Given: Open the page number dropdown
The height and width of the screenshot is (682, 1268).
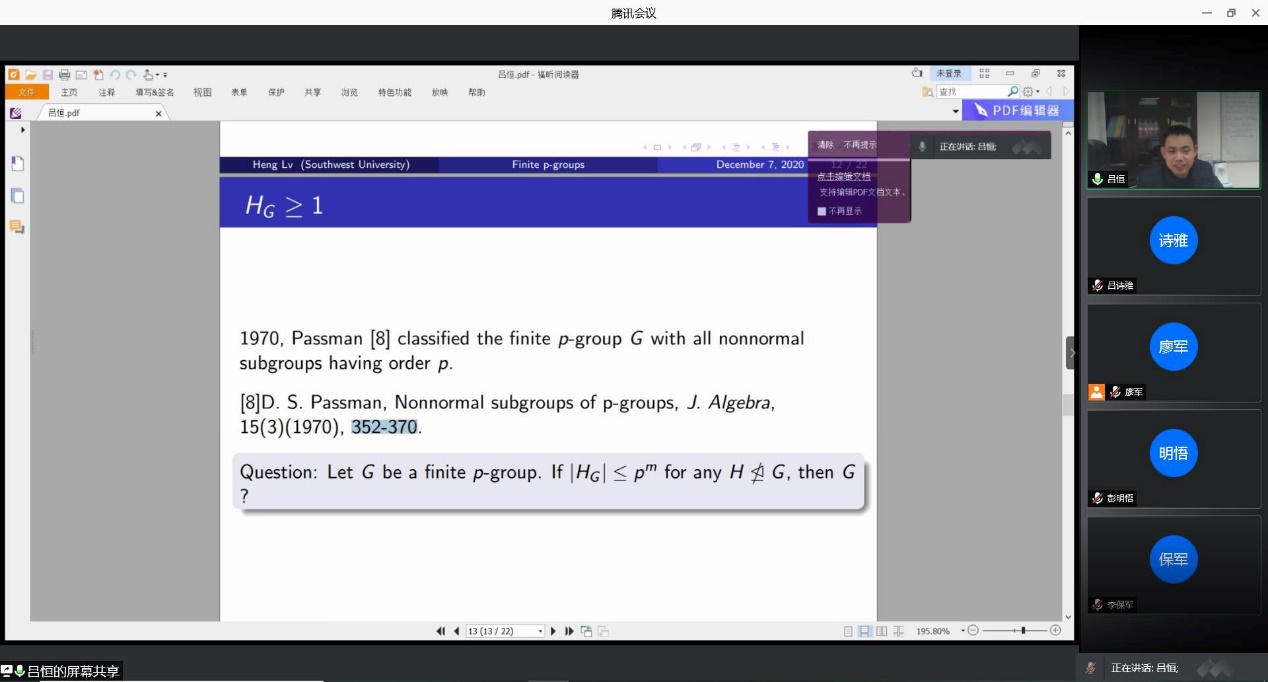Looking at the screenshot, I should point(540,631).
